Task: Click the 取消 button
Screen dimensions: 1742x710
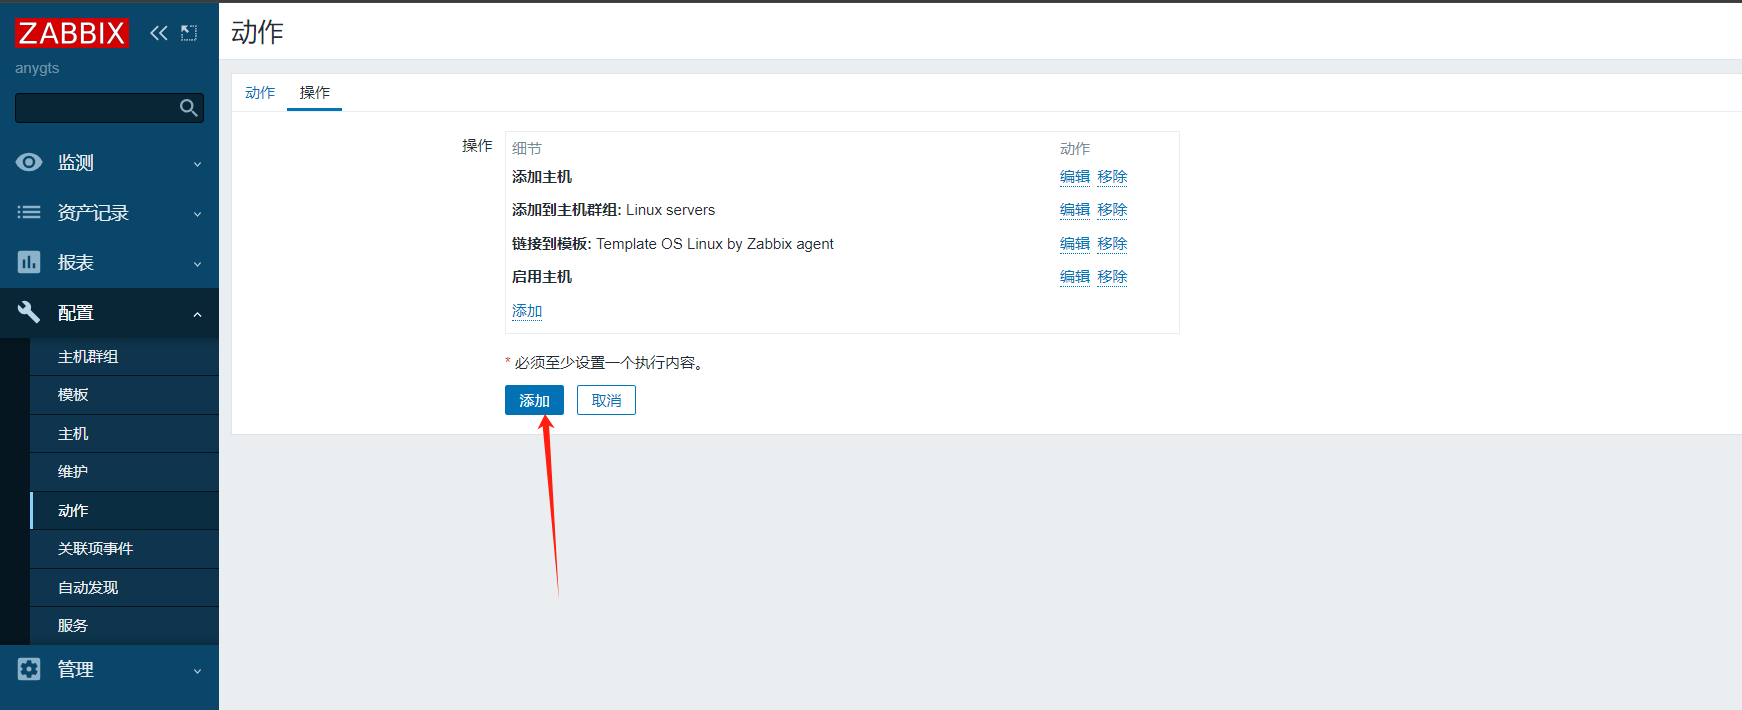Action: point(606,400)
